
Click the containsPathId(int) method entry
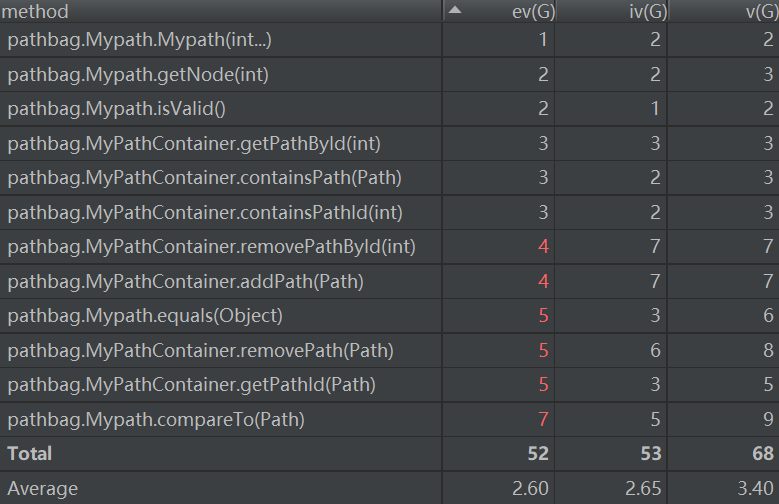point(205,212)
